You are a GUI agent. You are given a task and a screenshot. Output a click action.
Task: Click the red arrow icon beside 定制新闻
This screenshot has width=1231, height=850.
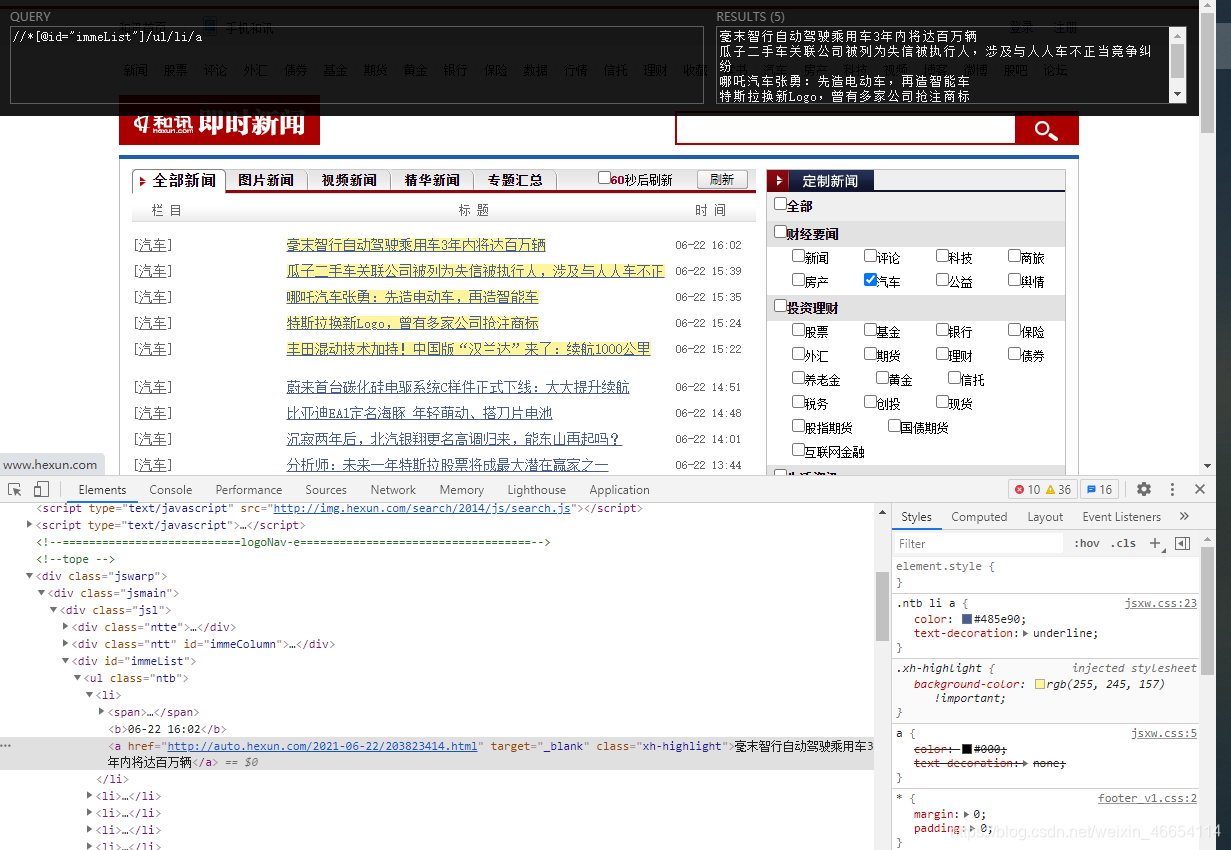[780, 181]
